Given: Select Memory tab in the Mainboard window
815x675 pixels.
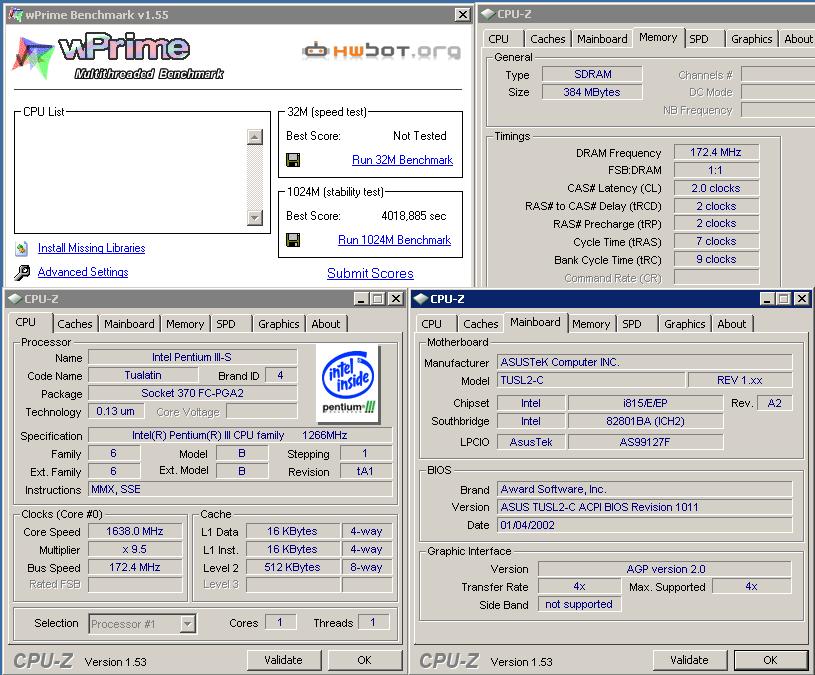Looking at the screenshot, I should coord(591,324).
